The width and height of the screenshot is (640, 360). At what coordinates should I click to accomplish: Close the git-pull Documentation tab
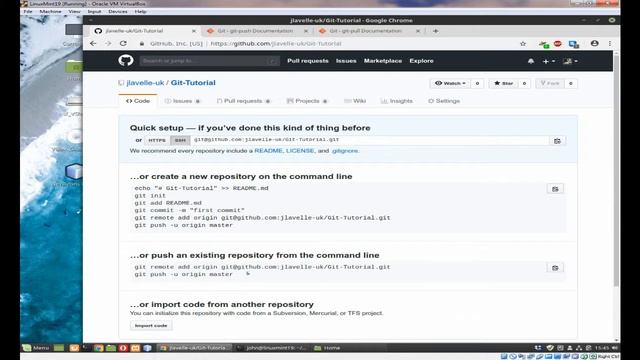[x=418, y=31]
